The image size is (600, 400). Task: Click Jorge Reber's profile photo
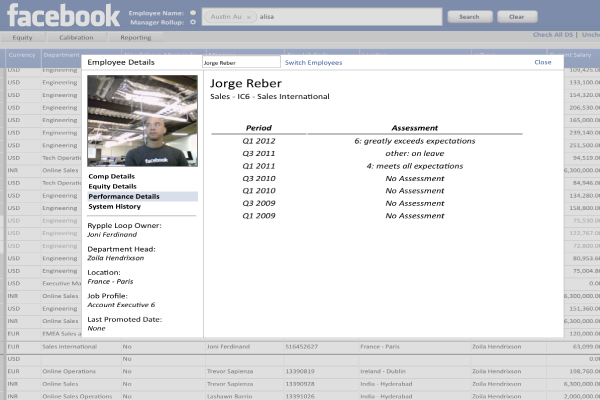point(142,121)
